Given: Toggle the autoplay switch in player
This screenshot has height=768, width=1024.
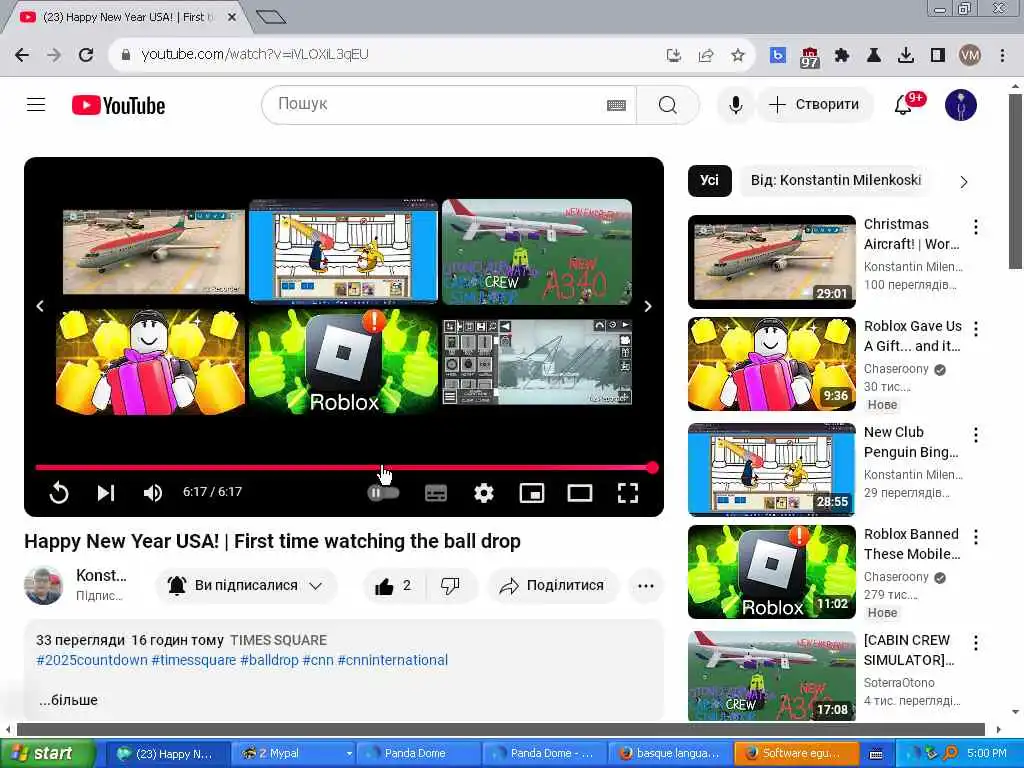Looking at the screenshot, I should (x=383, y=493).
